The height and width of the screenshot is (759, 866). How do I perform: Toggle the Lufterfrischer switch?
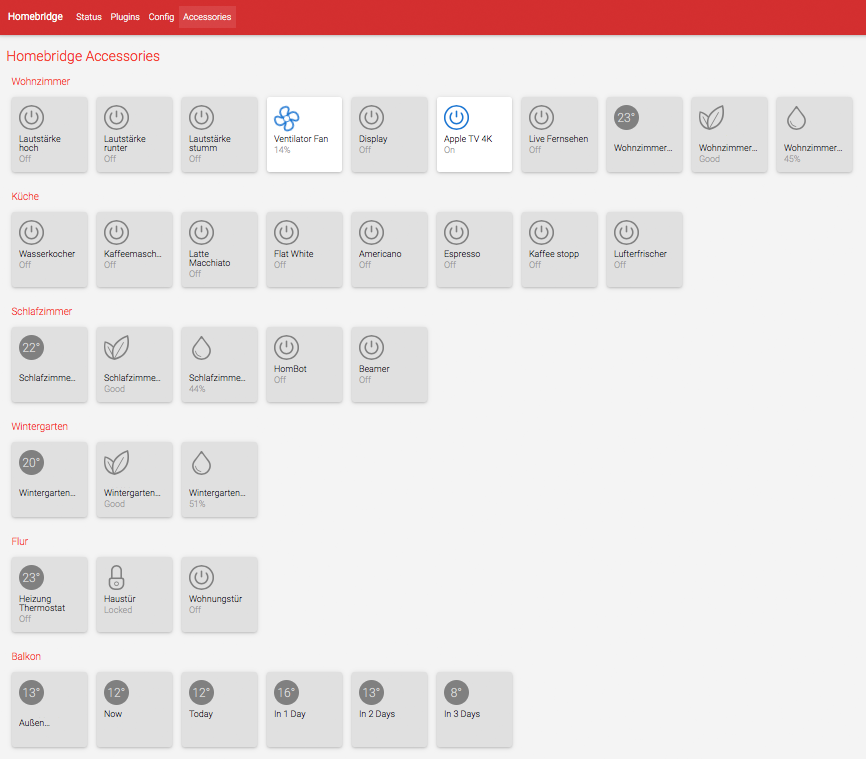point(644,249)
